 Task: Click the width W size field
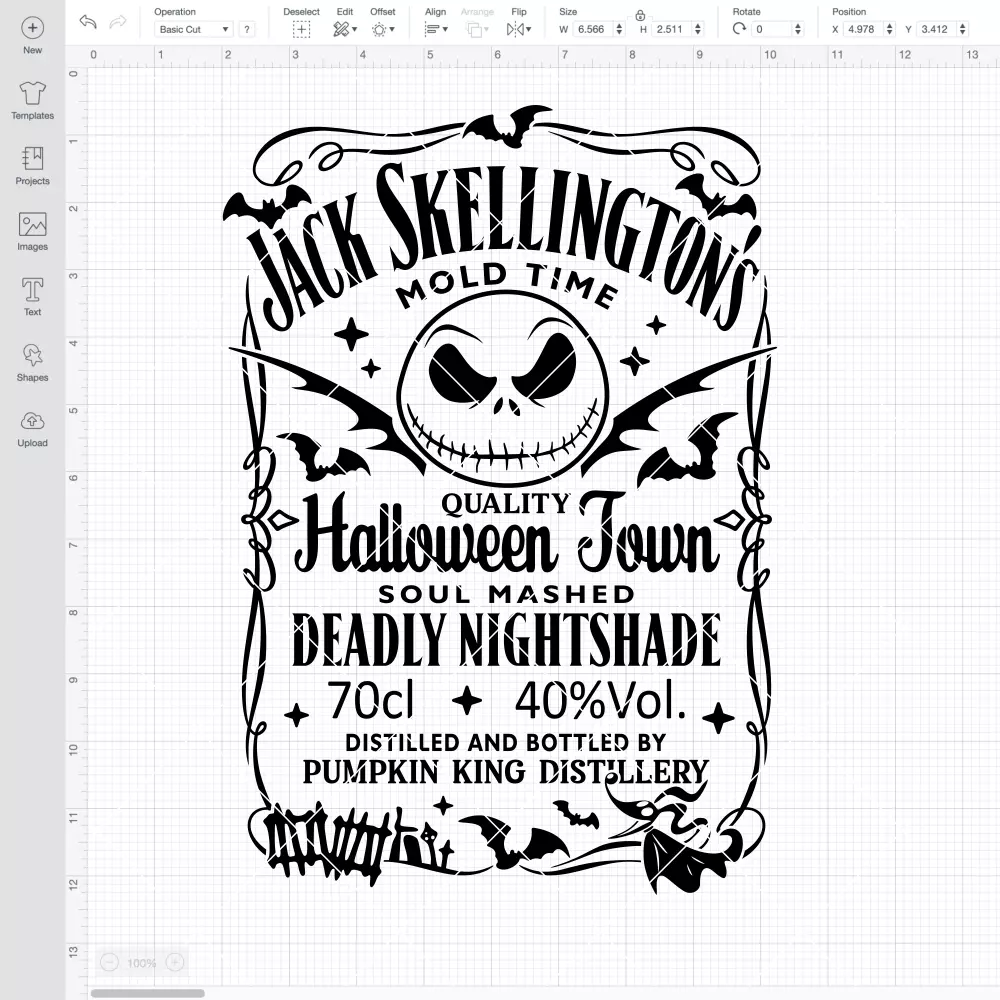pos(591,29)
